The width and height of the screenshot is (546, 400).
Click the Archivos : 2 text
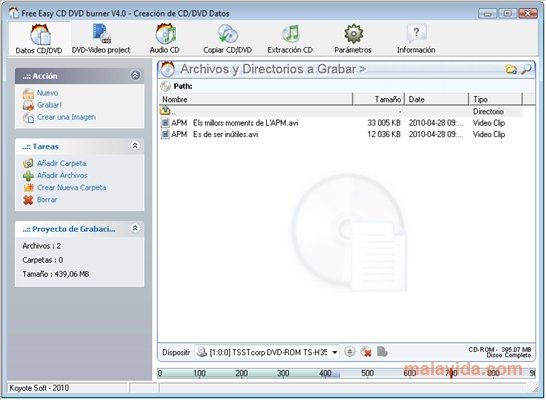[x=42, y=246]
